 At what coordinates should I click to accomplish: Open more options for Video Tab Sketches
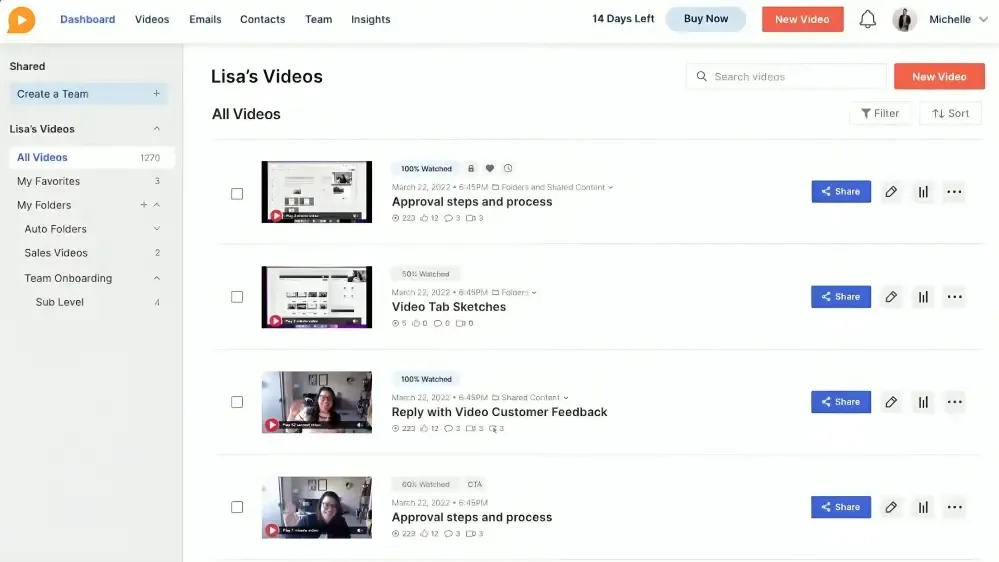click(954, 297)
